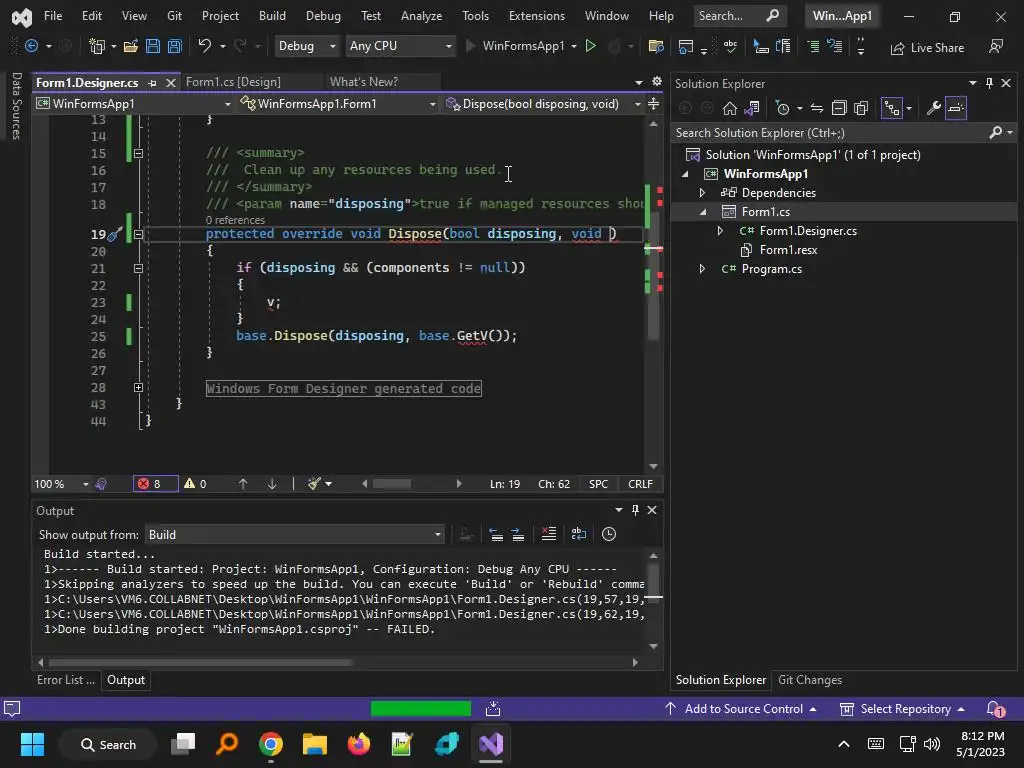The image size is (1024, 768).
Task: Click Sync with Active Document icon
Action: pos(816,108)
